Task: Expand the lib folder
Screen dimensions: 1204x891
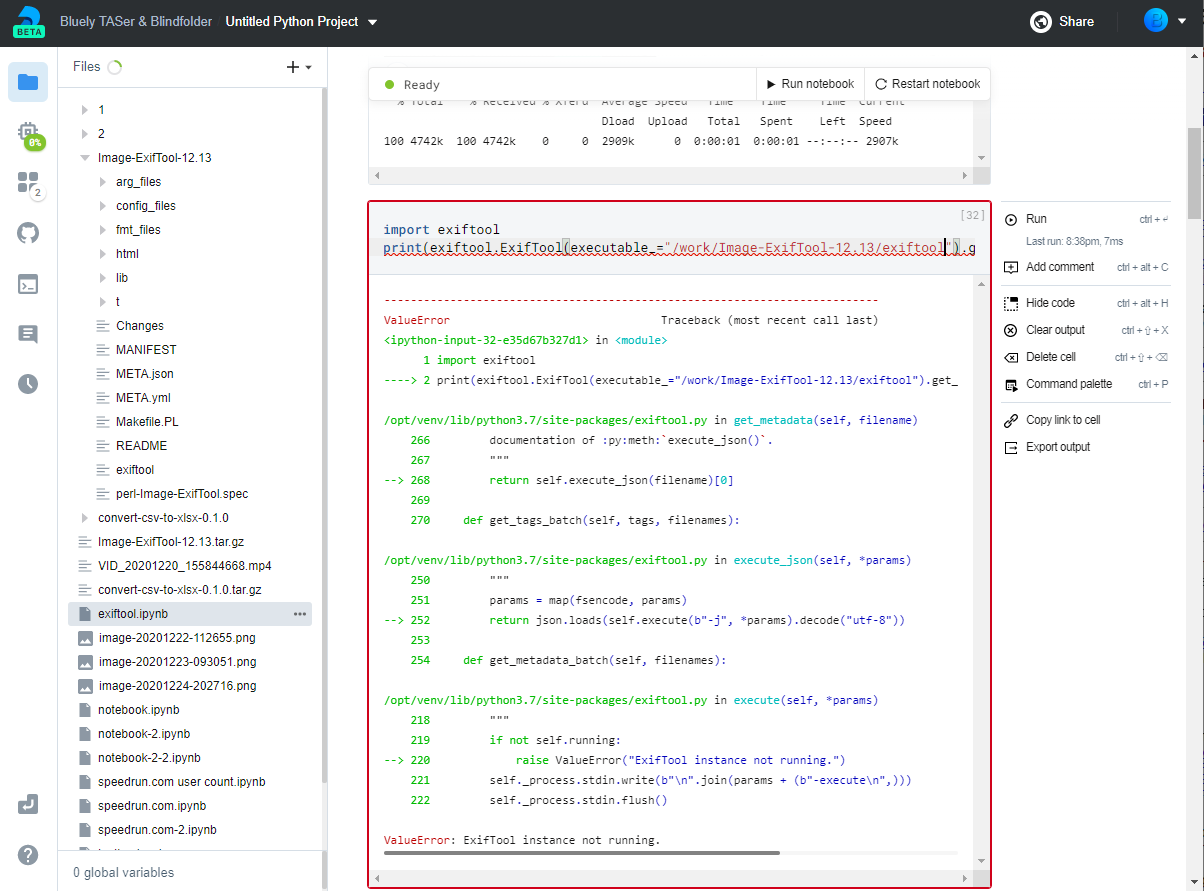Action: coord(103,277)
